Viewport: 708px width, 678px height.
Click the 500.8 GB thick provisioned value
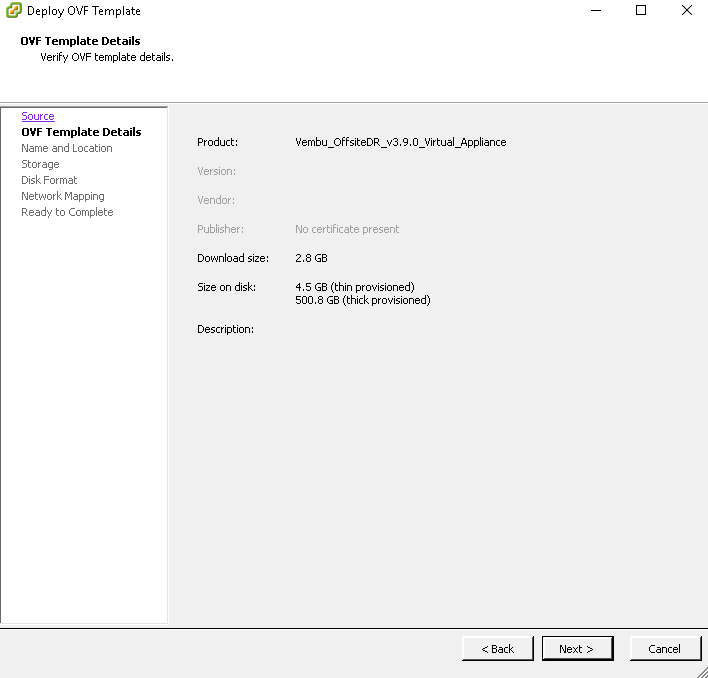pos(363,300)
